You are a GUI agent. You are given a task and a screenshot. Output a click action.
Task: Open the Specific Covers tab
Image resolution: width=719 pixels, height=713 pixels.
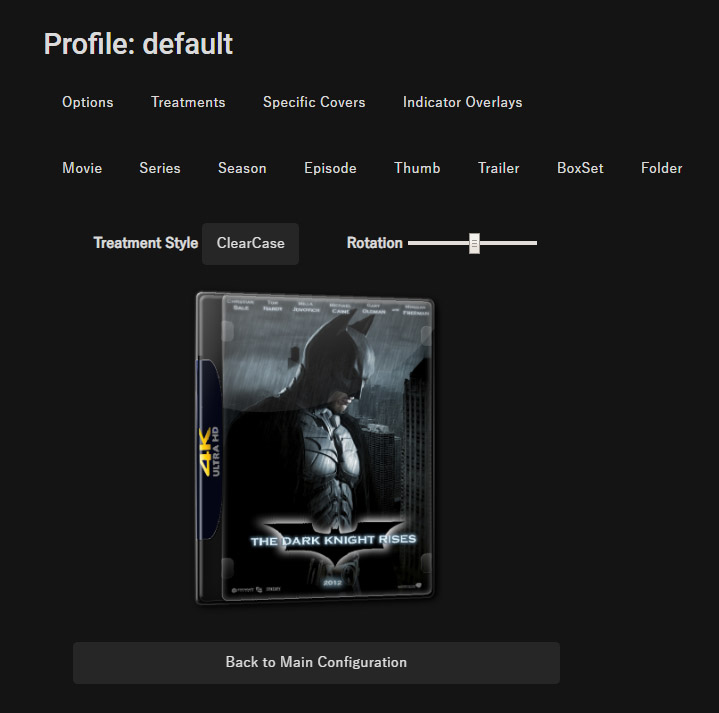pos(314,102)
